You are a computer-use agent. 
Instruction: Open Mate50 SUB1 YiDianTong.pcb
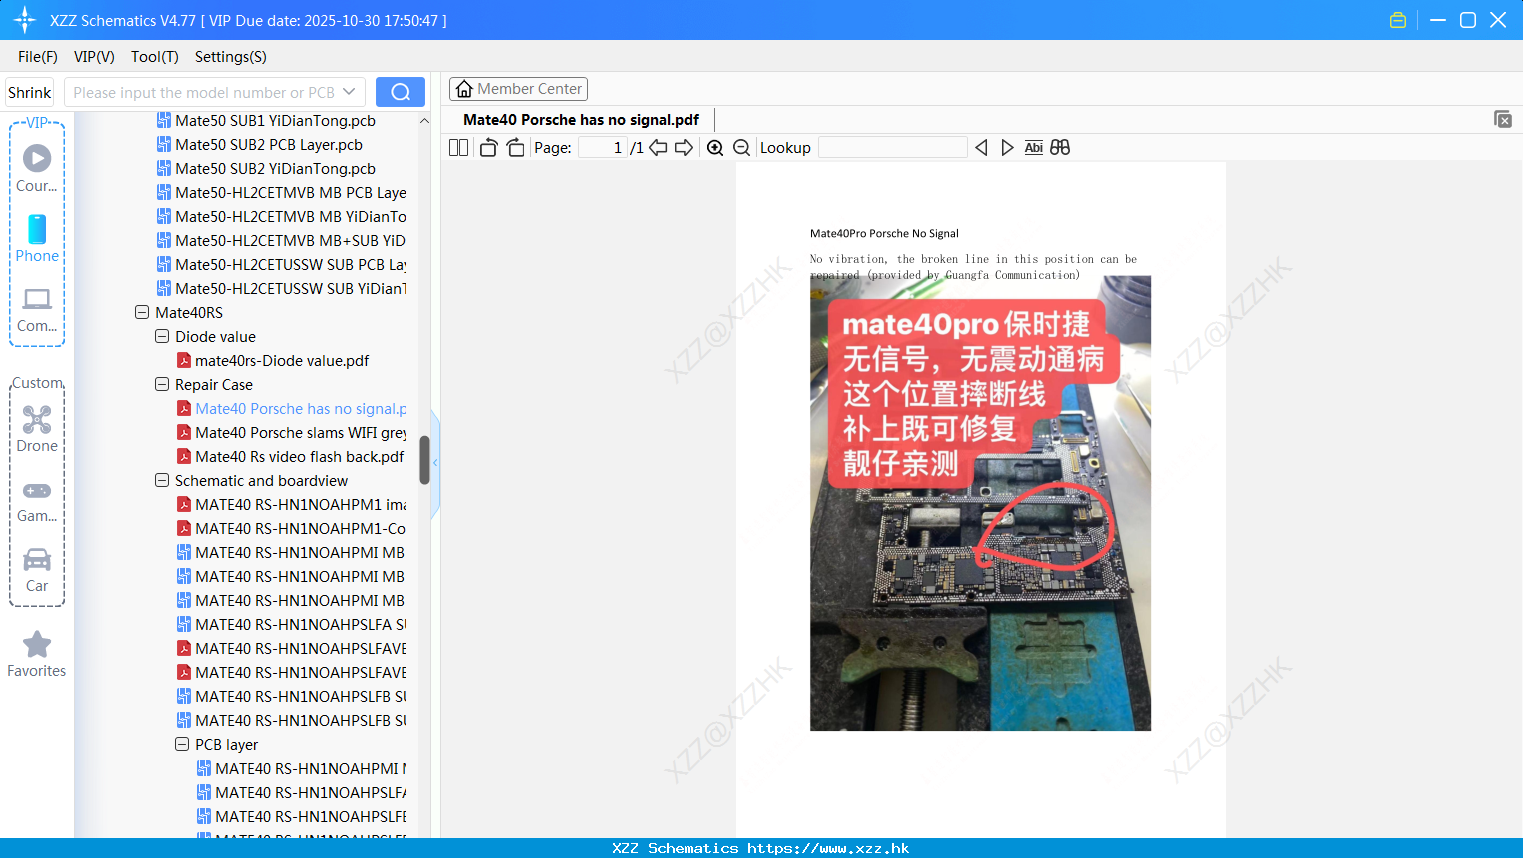click(276, 121)
